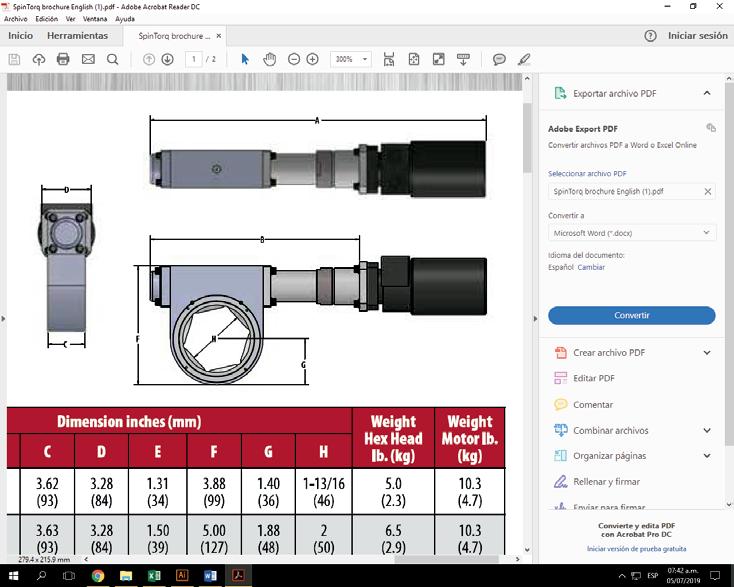Open the Find text magnifier tool
Screen dimensions: 734x587
112,59
